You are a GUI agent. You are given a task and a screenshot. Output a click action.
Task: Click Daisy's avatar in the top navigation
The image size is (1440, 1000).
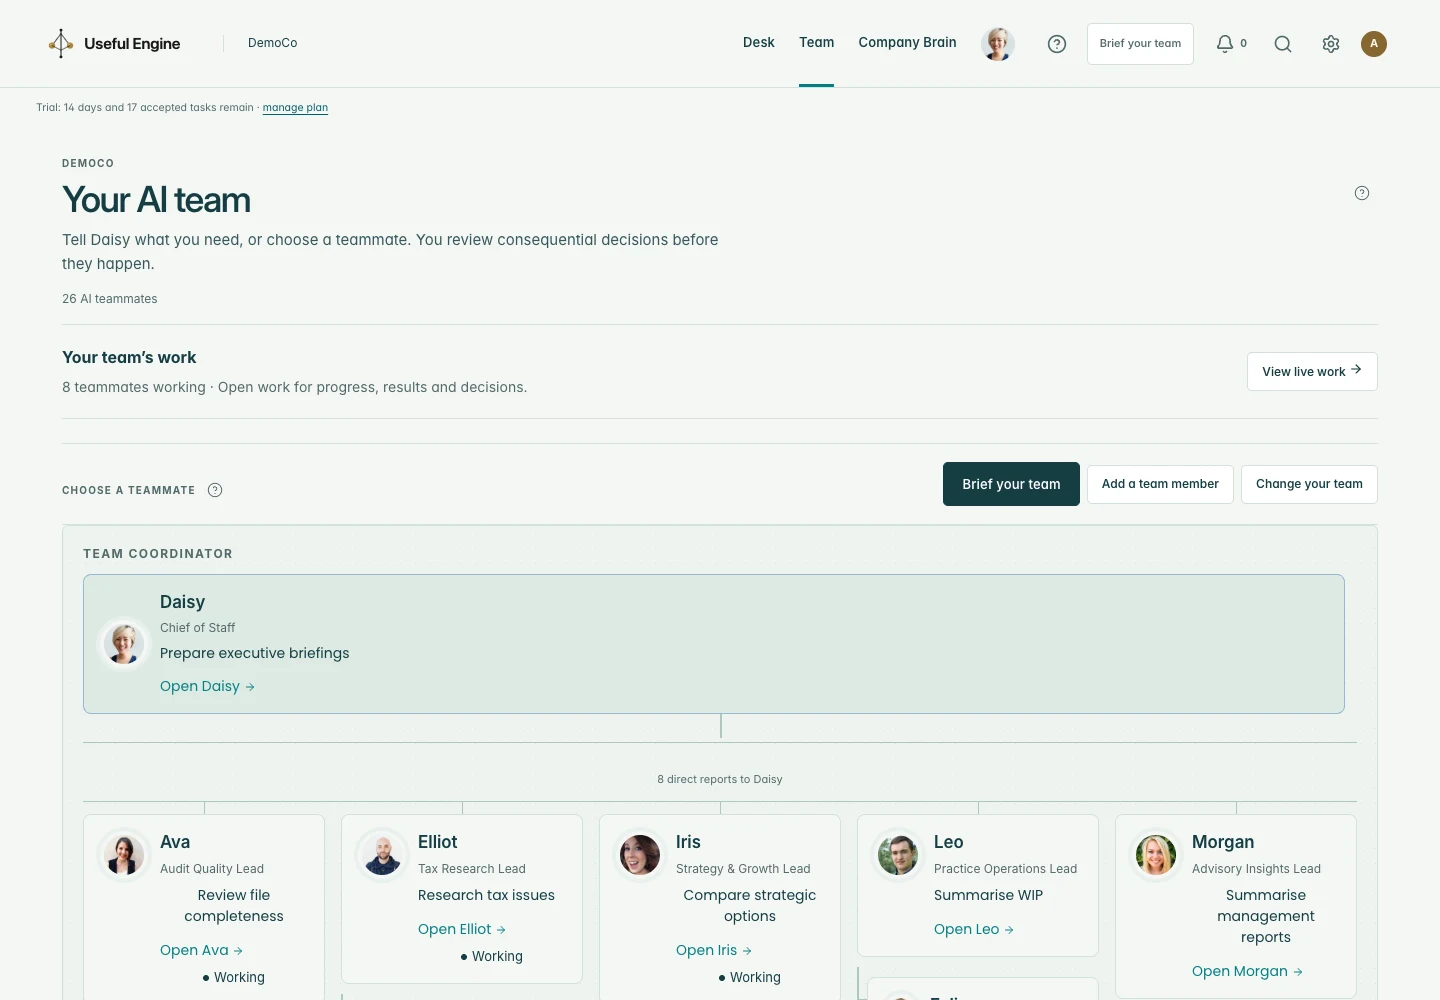click(x=998, y=44)
